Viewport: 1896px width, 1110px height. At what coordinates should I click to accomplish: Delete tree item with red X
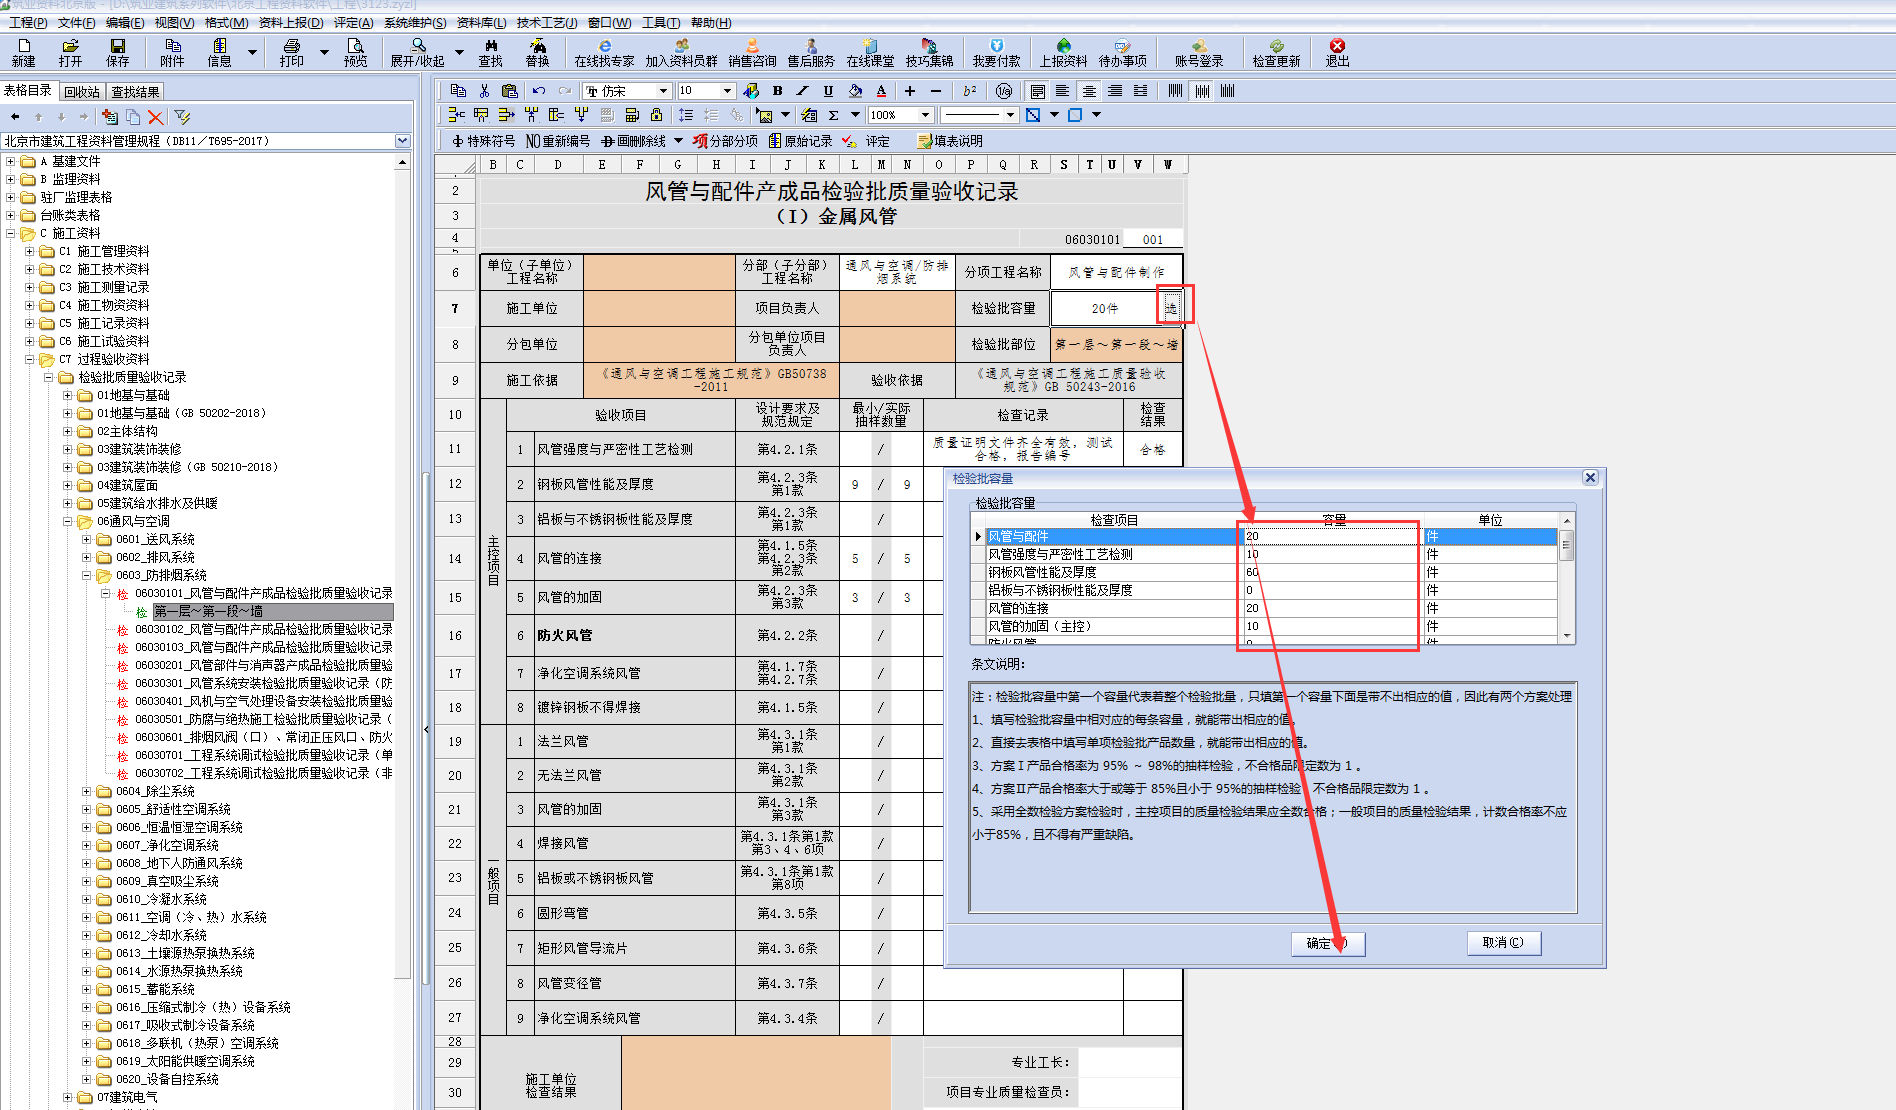[155, 117]
